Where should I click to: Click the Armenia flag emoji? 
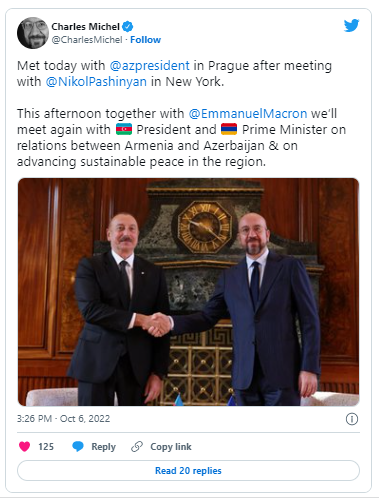click(x=229, y=129)
